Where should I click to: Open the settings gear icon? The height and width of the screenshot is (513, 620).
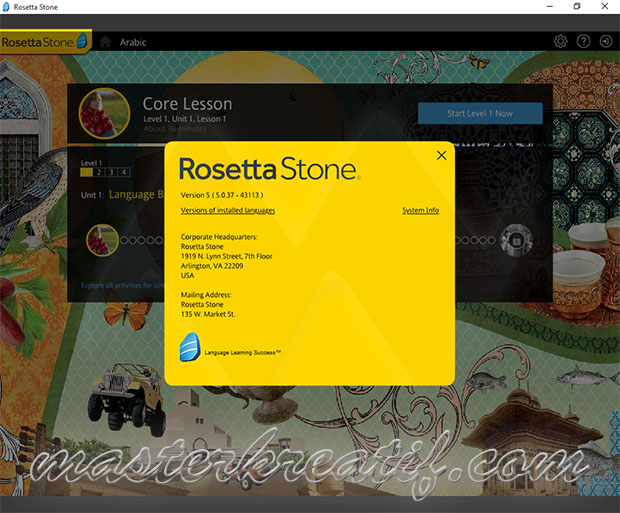[560, 41]
